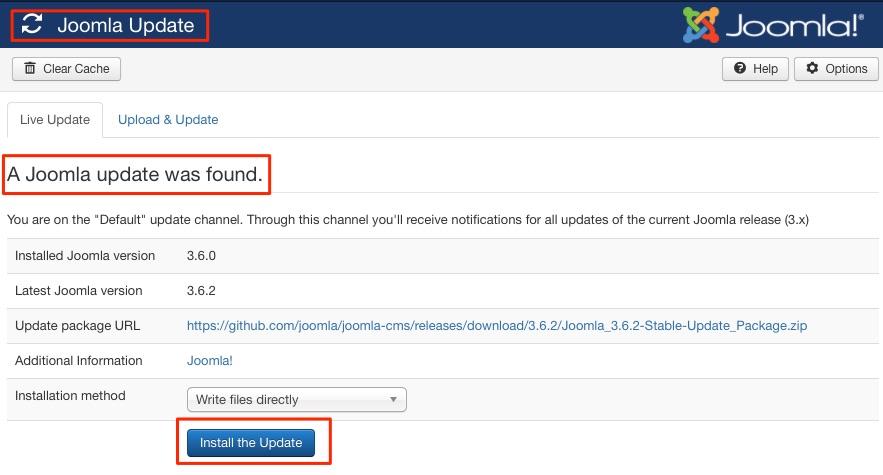The image size is (883, 475).
Task: Click the Additional Information label
Action: [x=78, y=361]
